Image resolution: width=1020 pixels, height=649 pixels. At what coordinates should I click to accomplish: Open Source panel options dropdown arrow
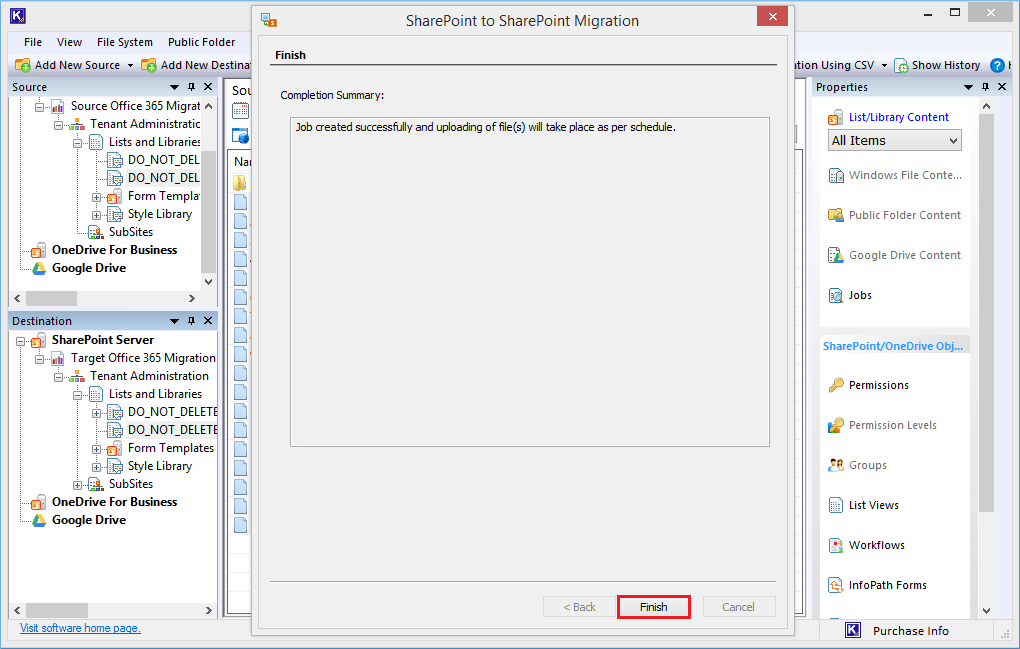[x=174, y=87]
